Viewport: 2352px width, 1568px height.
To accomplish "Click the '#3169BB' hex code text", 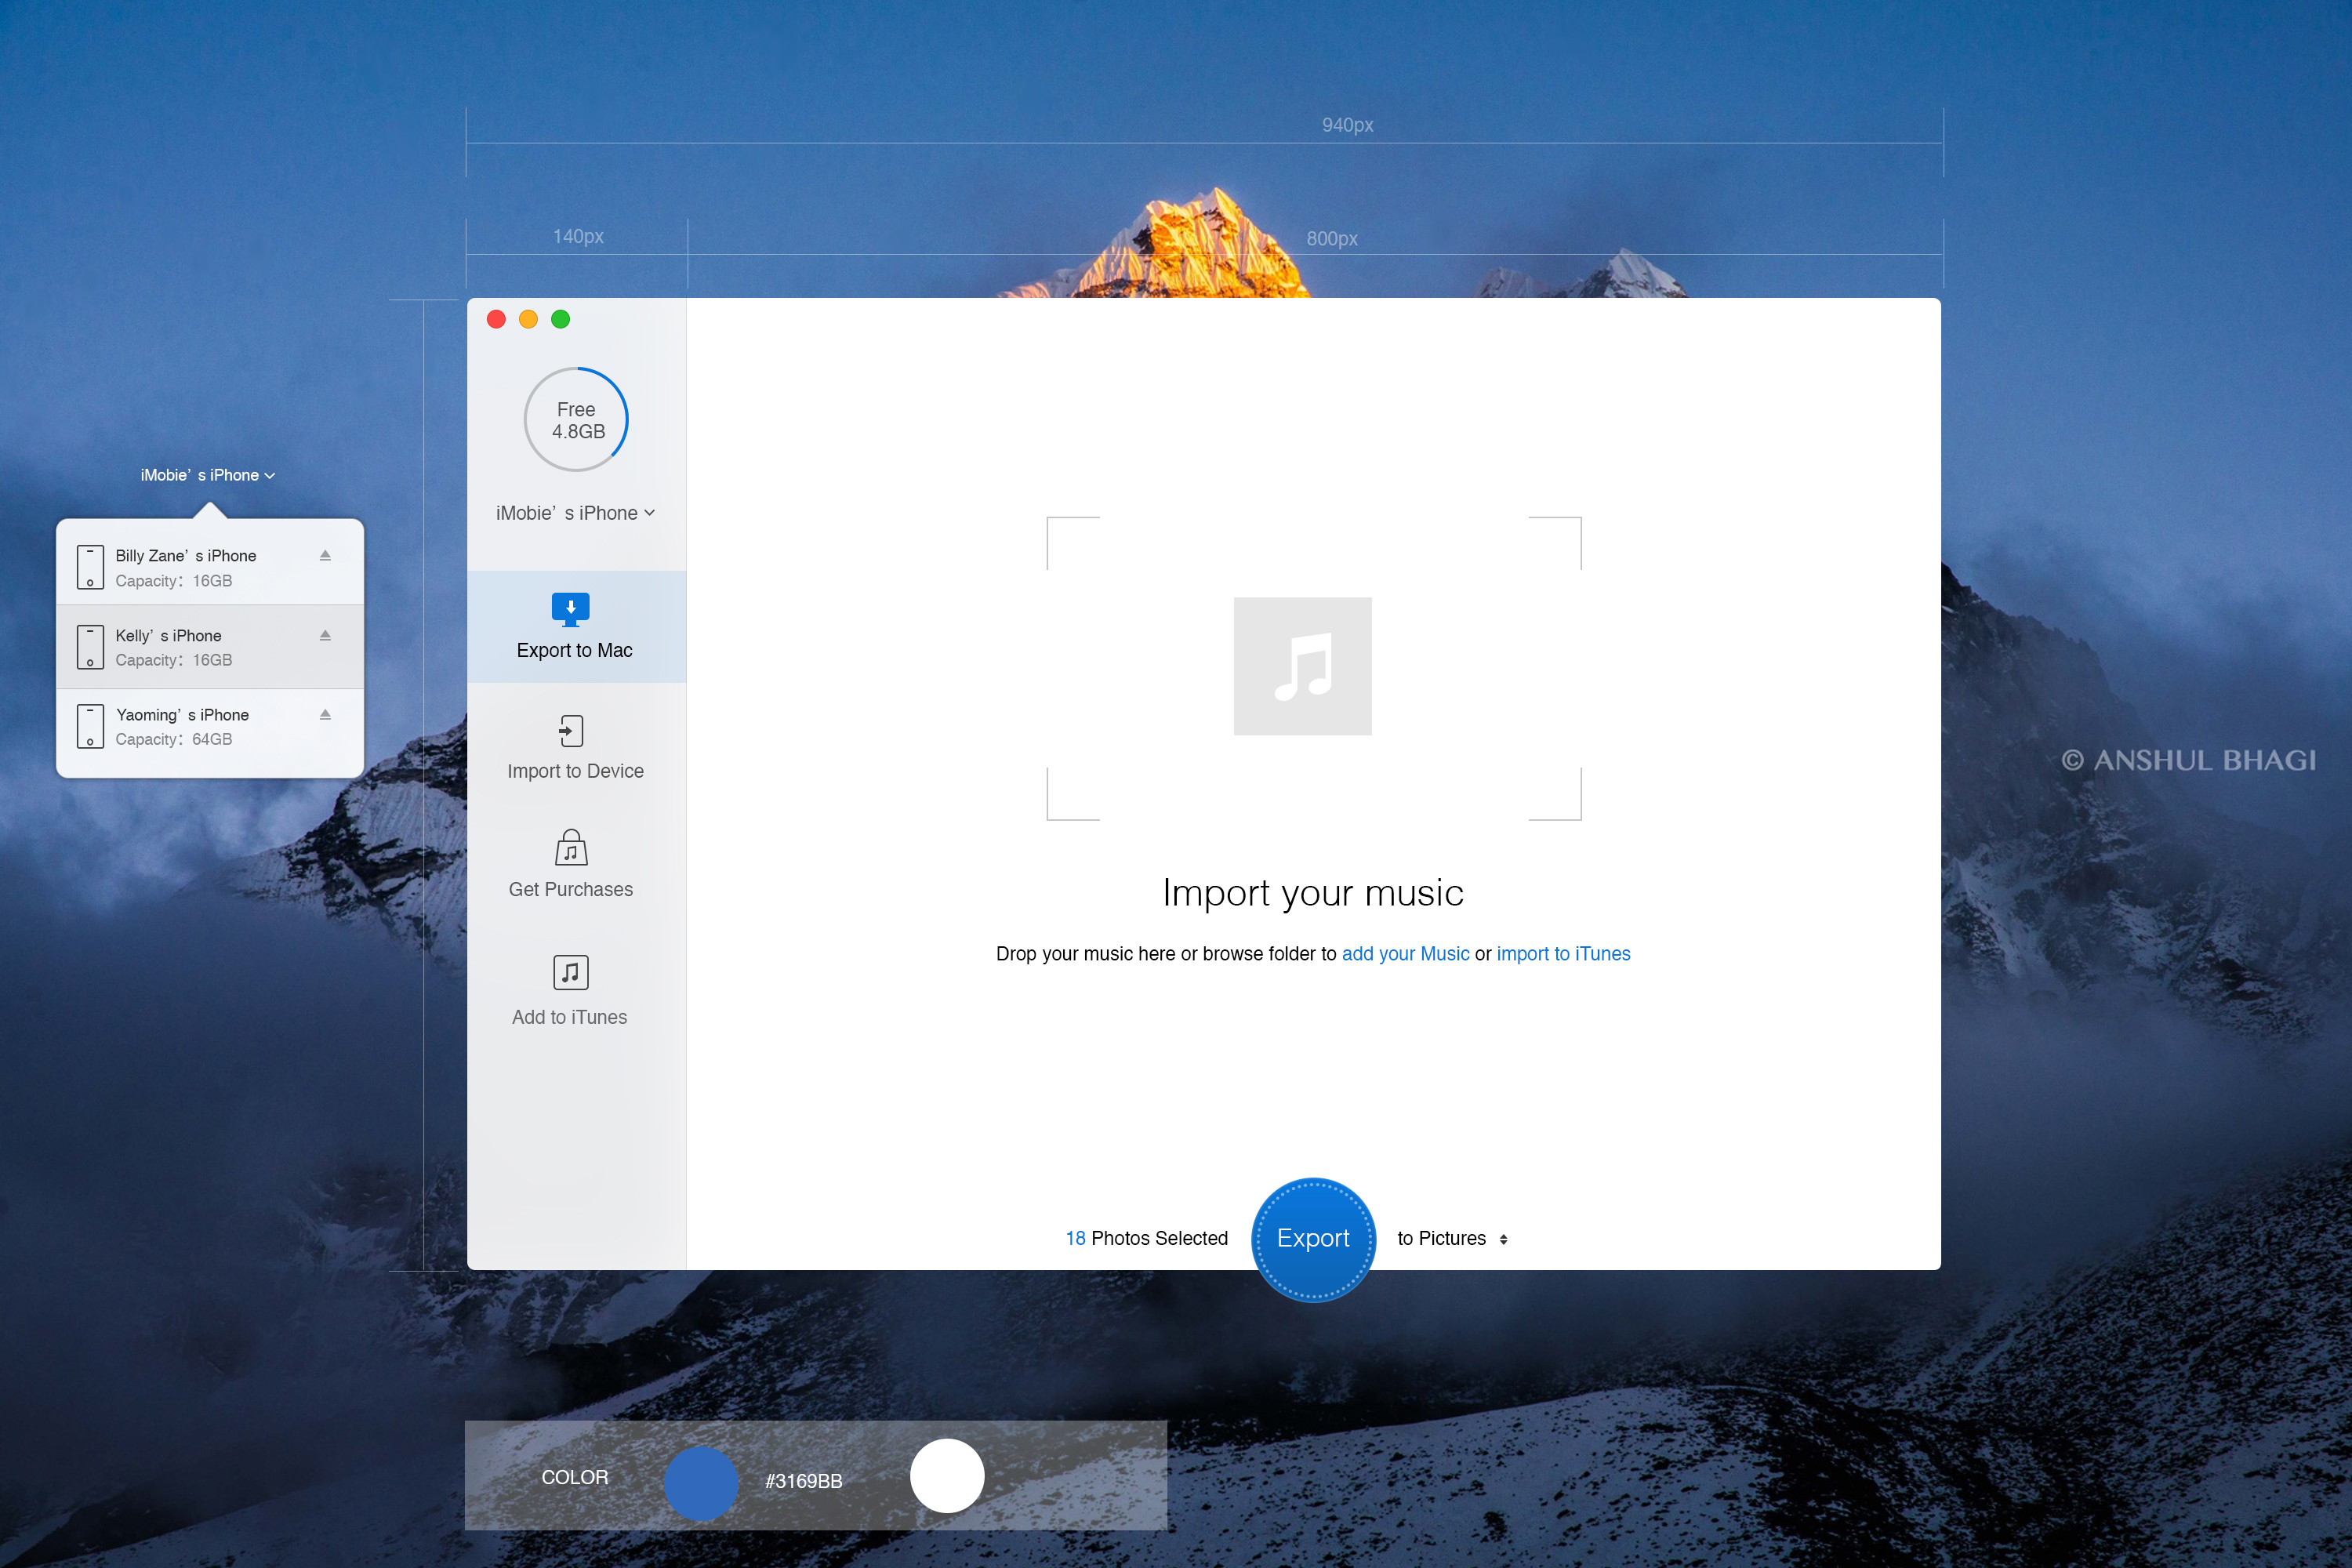I will [803, 1481].
